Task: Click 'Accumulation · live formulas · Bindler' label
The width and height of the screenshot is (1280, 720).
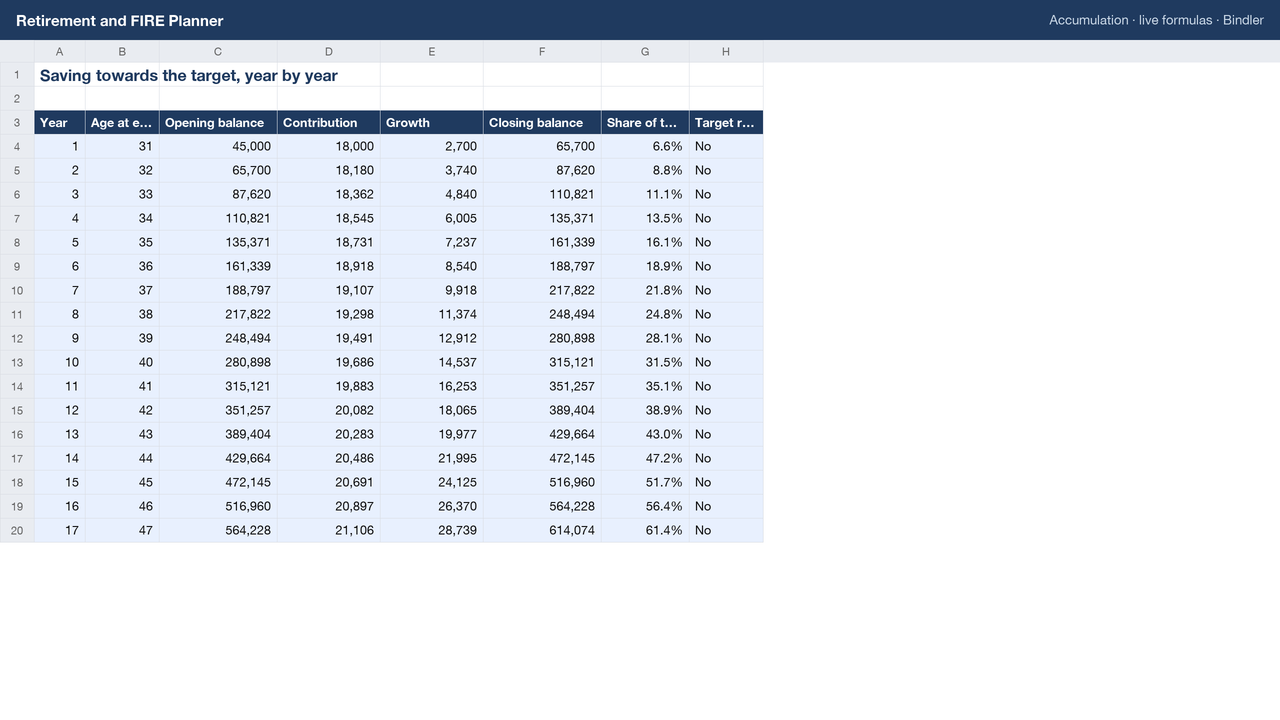Action: 1156,20
